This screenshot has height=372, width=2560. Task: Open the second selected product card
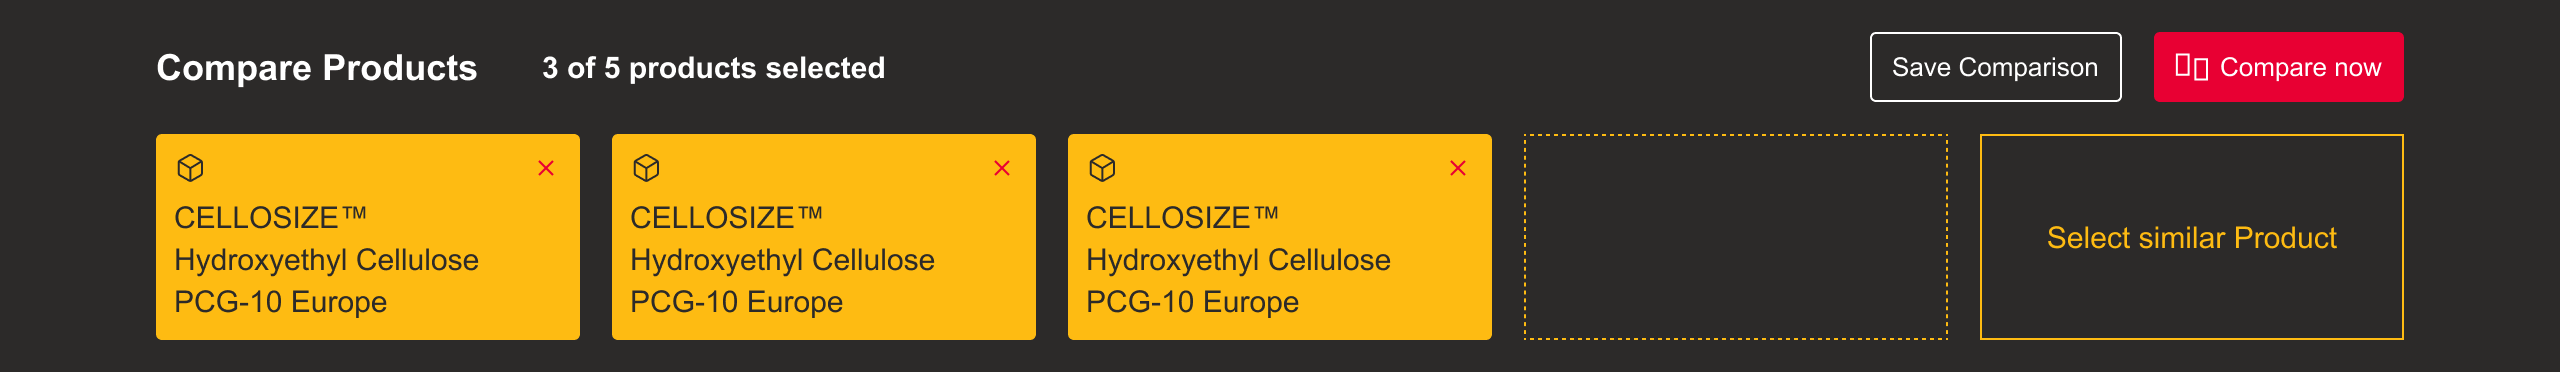coord(824,237)
